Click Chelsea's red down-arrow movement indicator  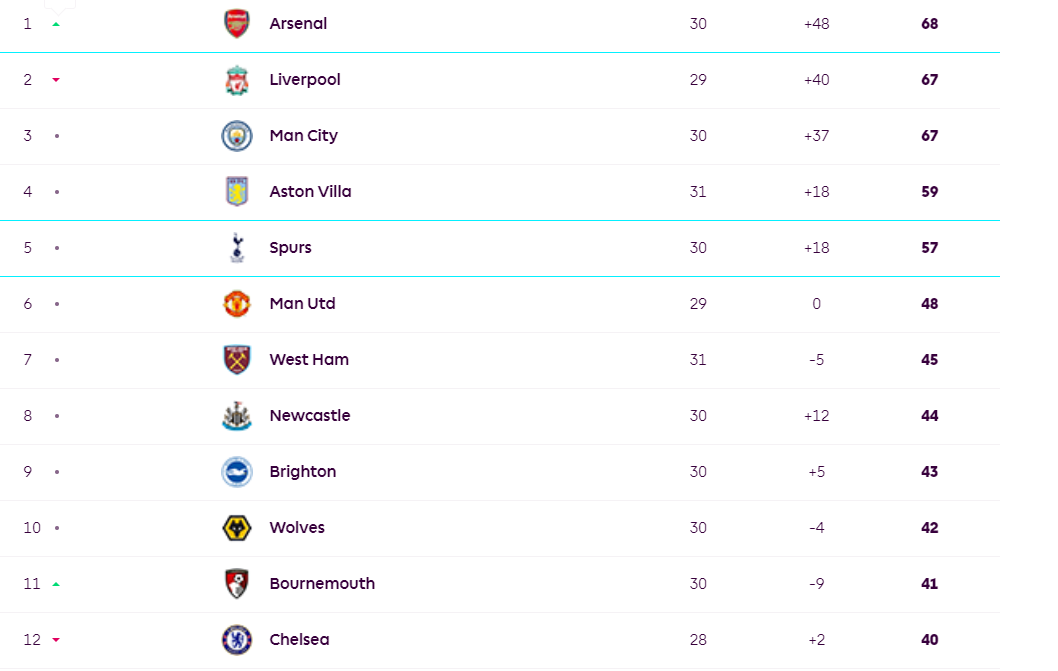pyautogui.click(x=56, y=640)
